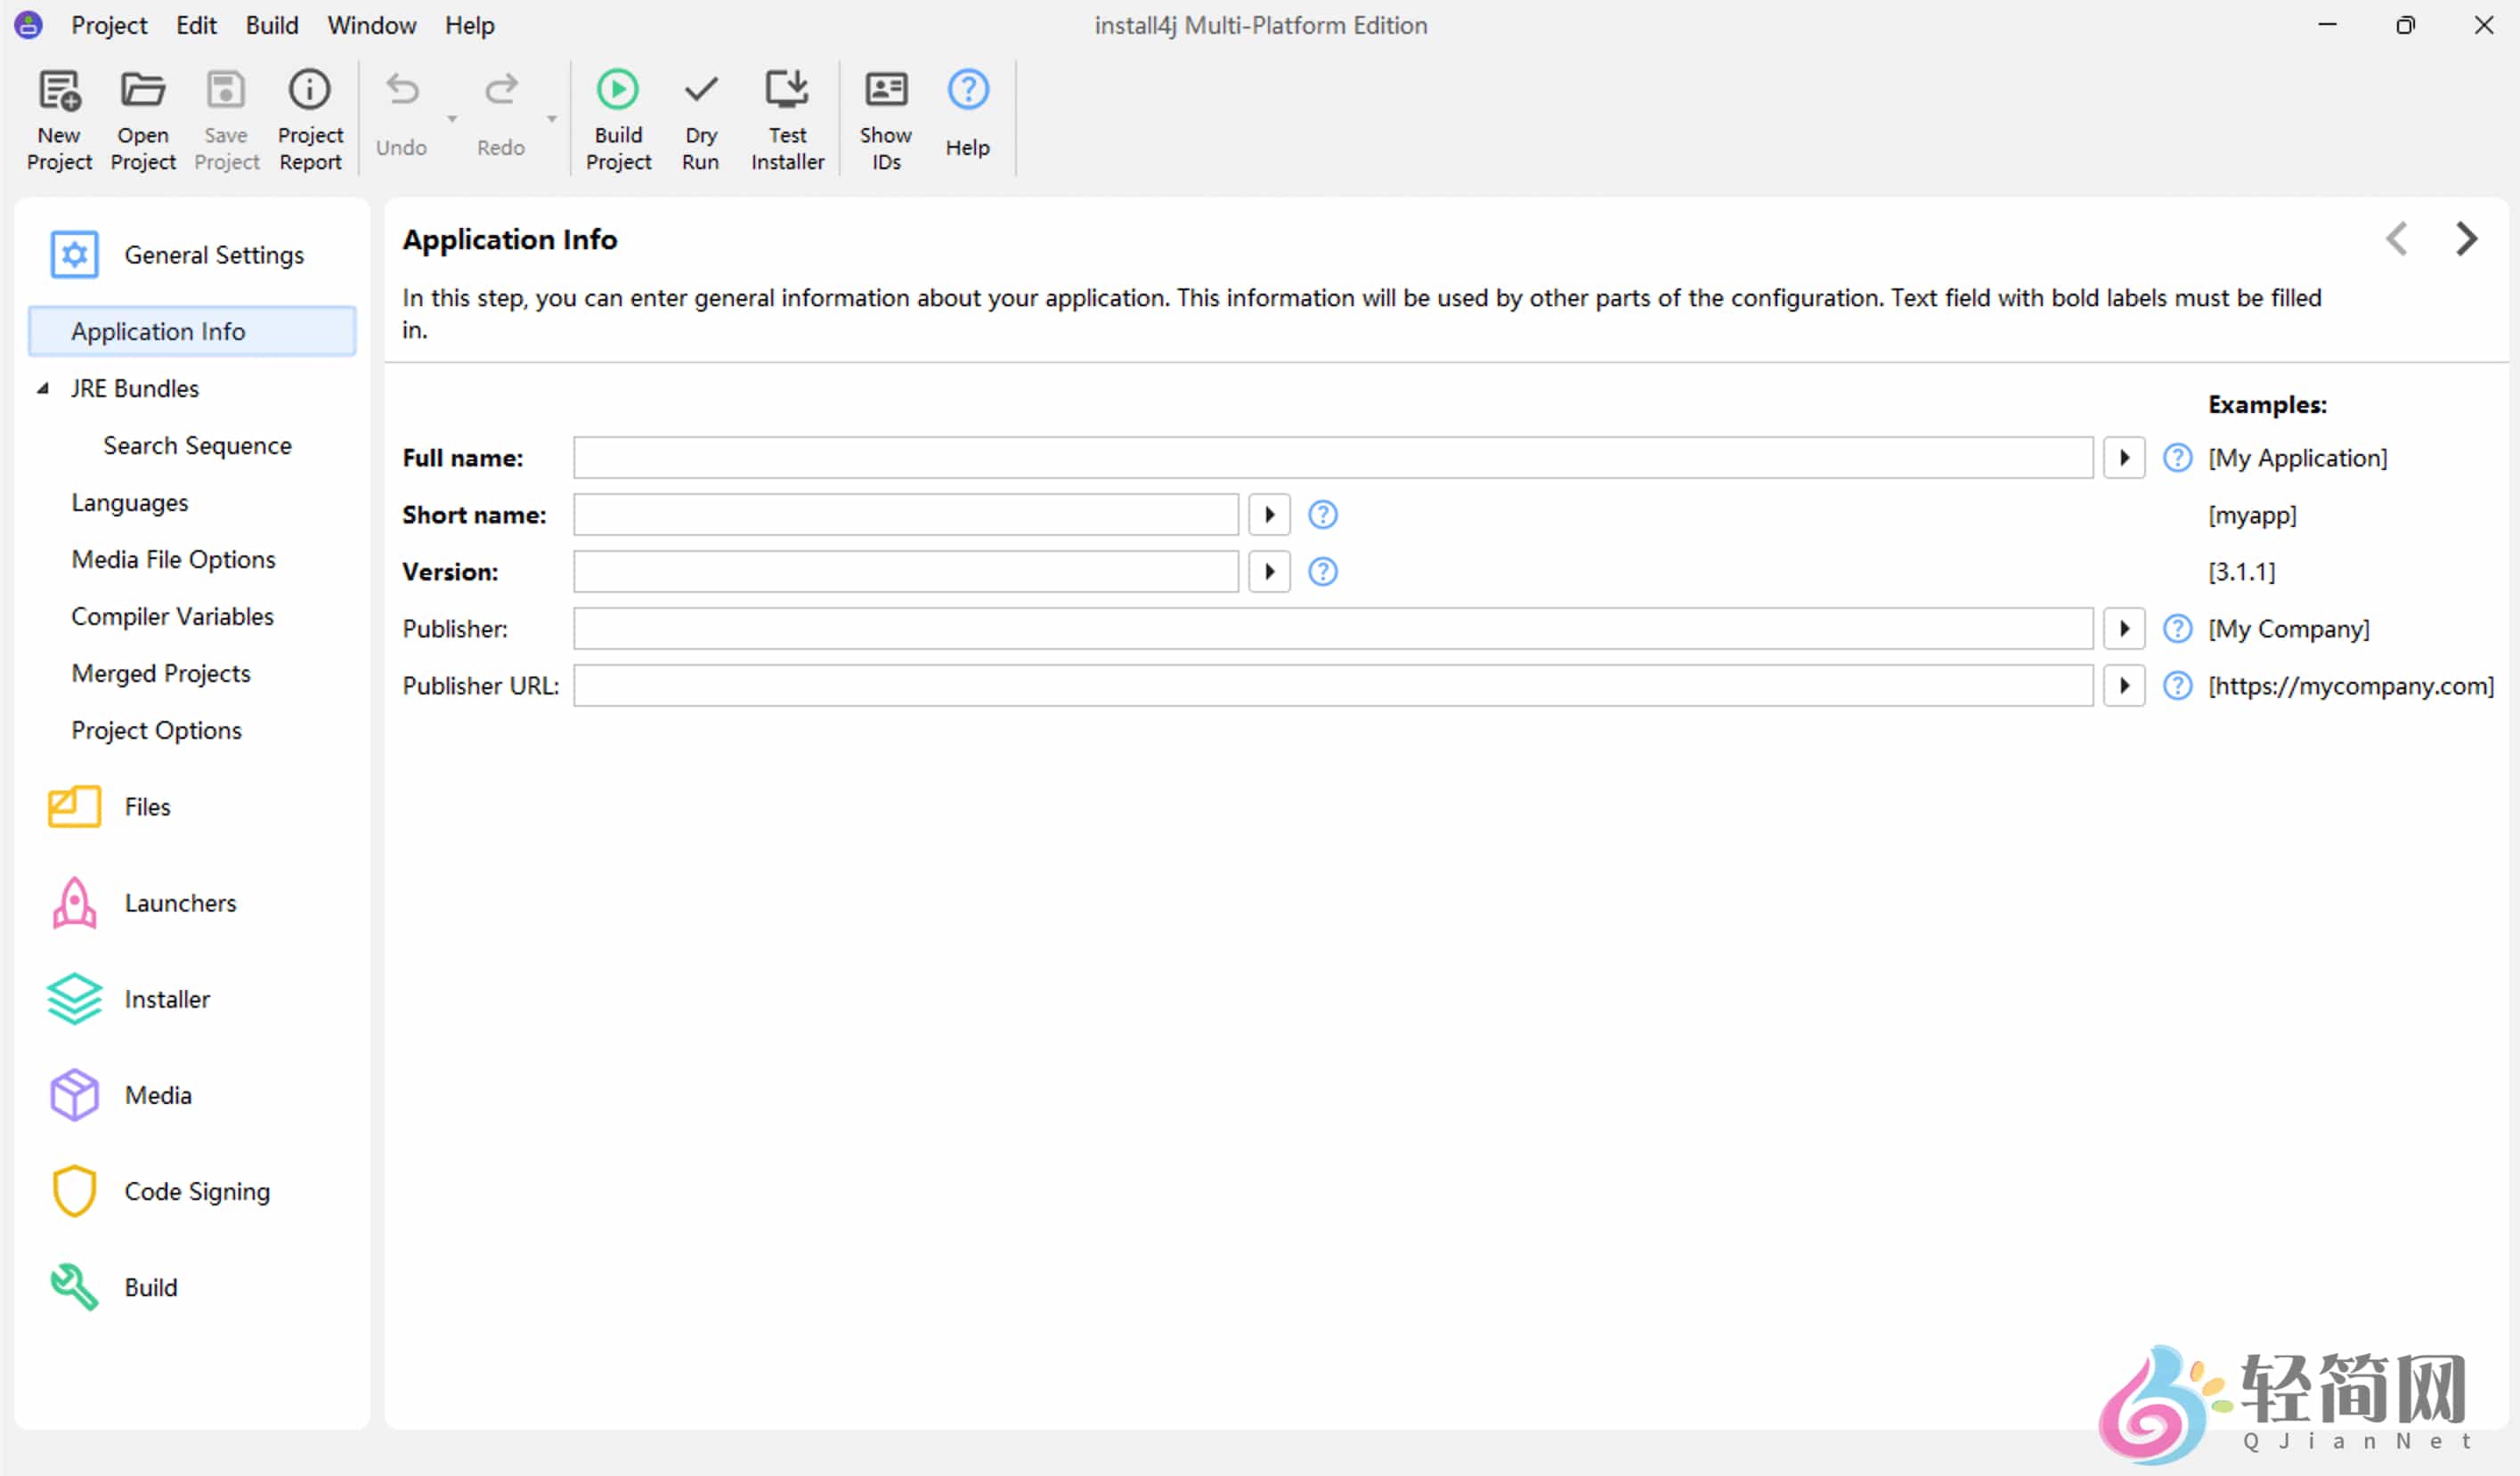Viewport: 2520px width, 1476px height.
Task: Open the Help menu
Action: [469, 25]
